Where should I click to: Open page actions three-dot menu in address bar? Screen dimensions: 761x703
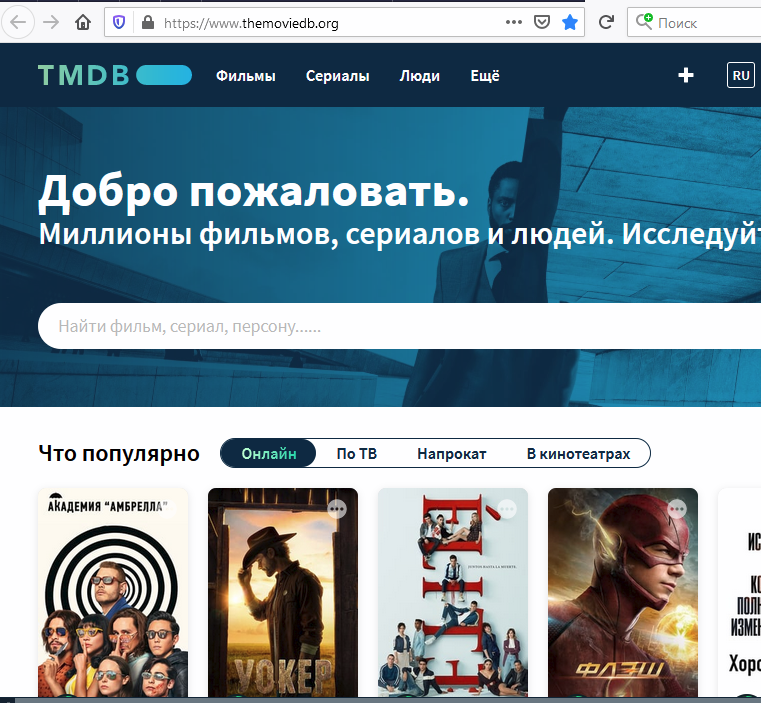tap(513, 22)
